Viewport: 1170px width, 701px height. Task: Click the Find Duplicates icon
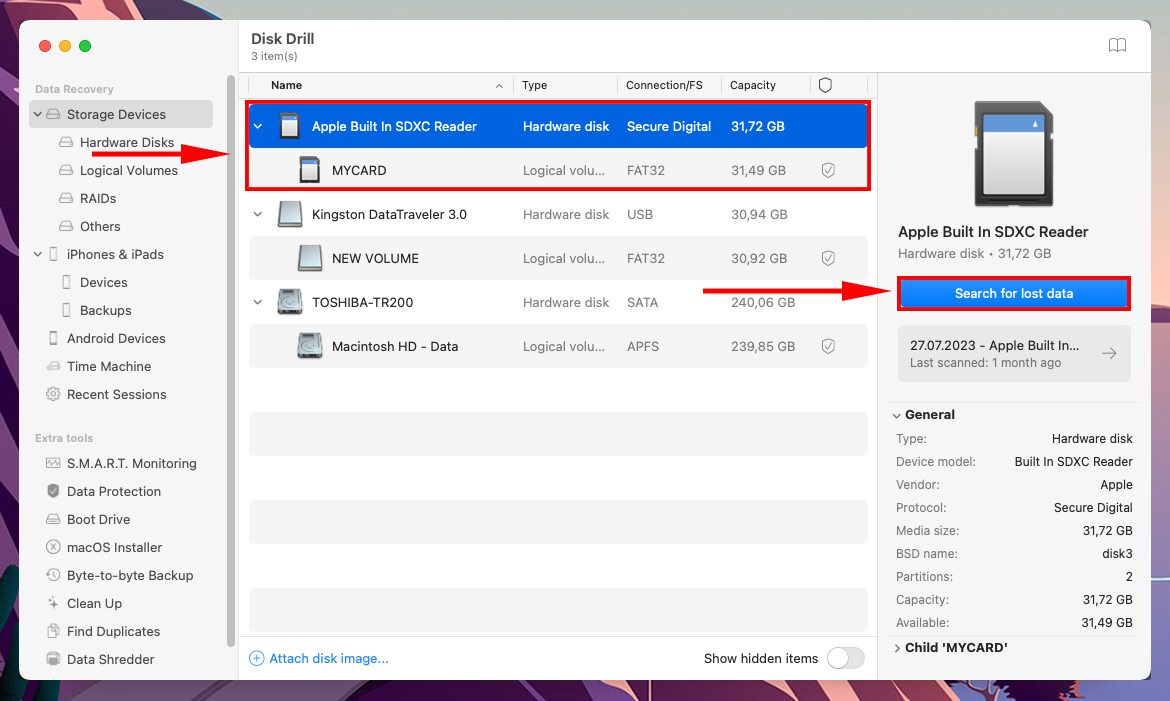tap(53, 631)
